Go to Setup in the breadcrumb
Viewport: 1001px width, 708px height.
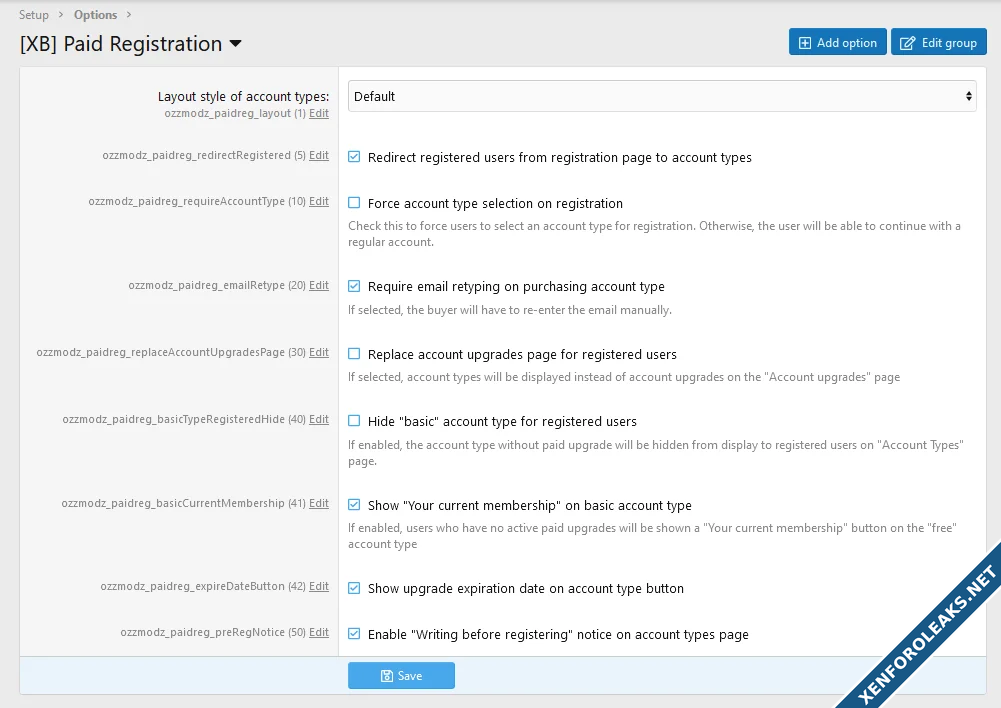tap(34, 15)
